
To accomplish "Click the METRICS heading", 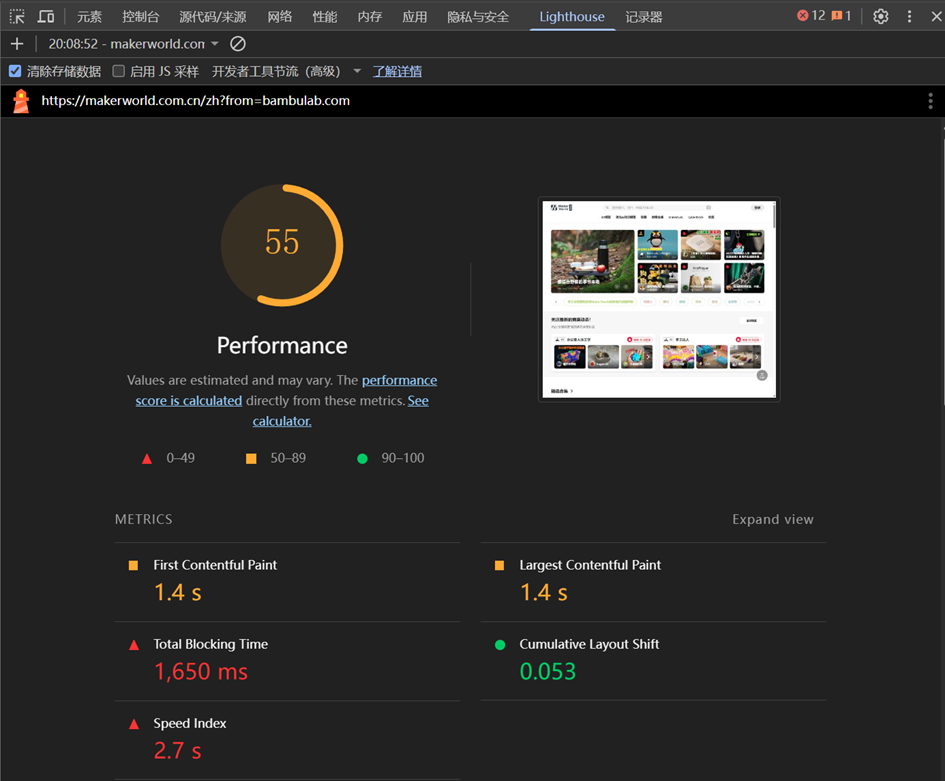I will (x=143, y=519).
